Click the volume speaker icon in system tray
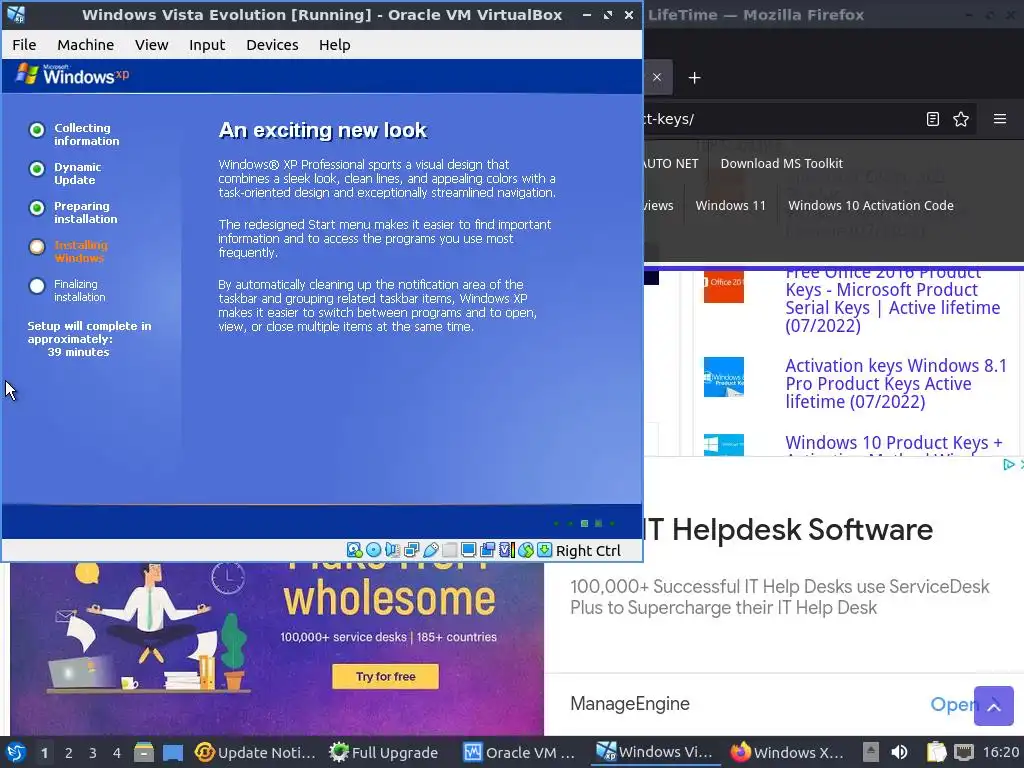This screenshot has width=1024, height=768. pyautogui.click(x=899, y=752)
